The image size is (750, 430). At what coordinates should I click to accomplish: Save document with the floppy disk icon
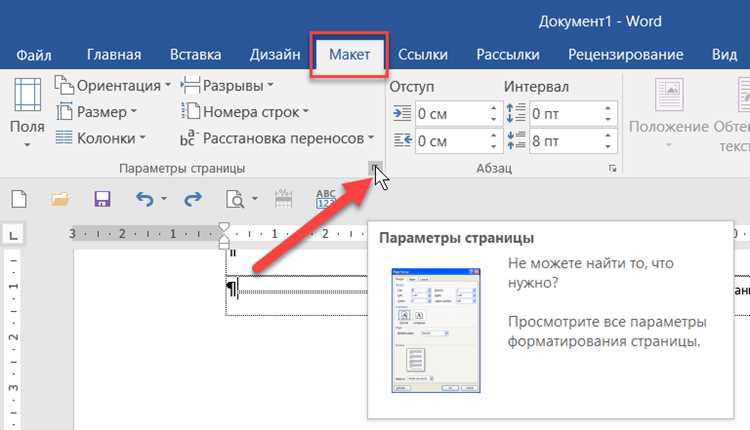pos(102,198)
